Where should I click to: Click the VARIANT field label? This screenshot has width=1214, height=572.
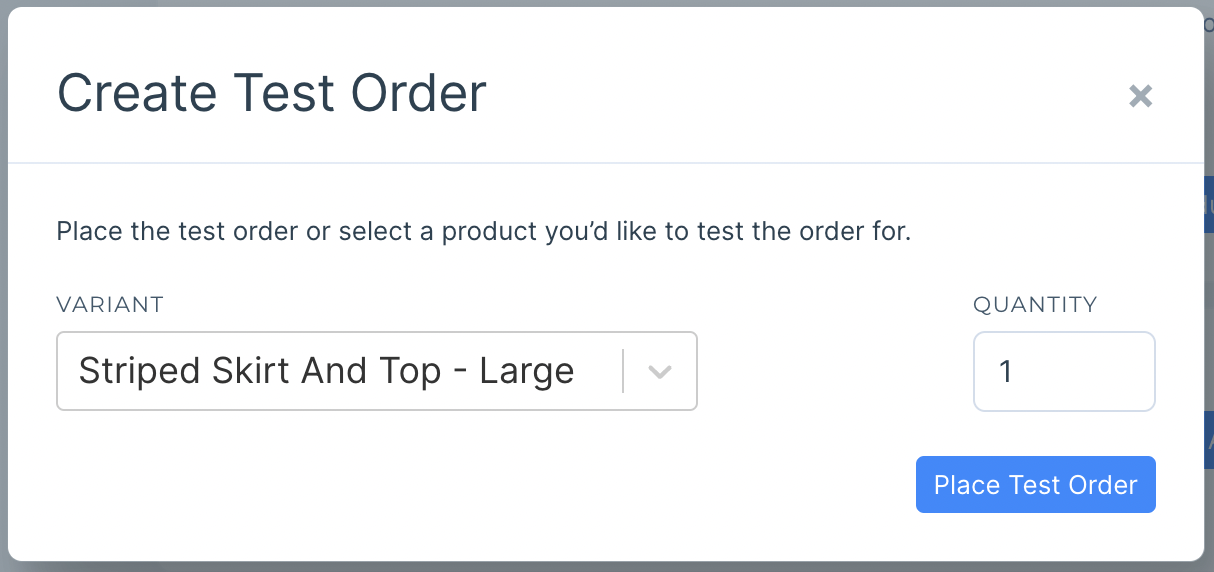(x=110, y=304)
